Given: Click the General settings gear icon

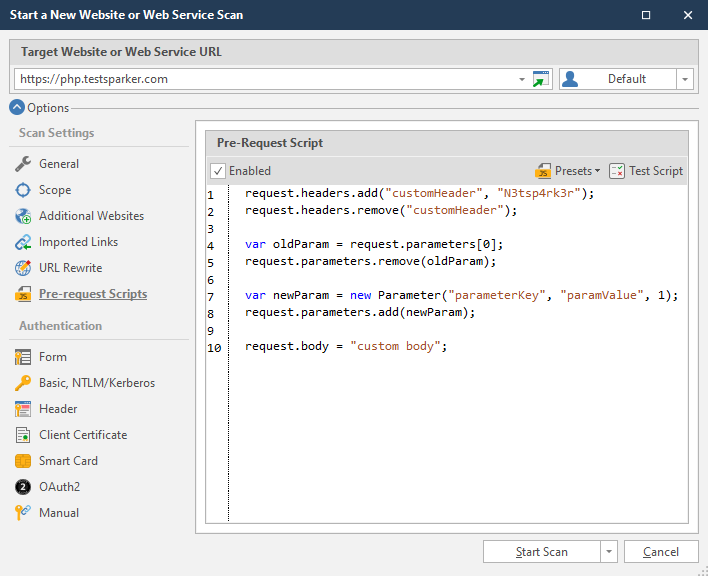Looking at the screenshot, I should click(23, 164).
